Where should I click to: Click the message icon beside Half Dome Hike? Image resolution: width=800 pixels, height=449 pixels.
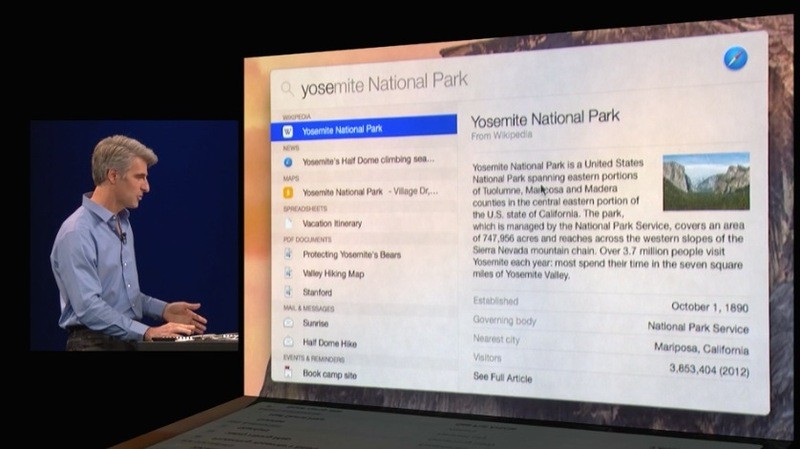(x=288, y=342)
